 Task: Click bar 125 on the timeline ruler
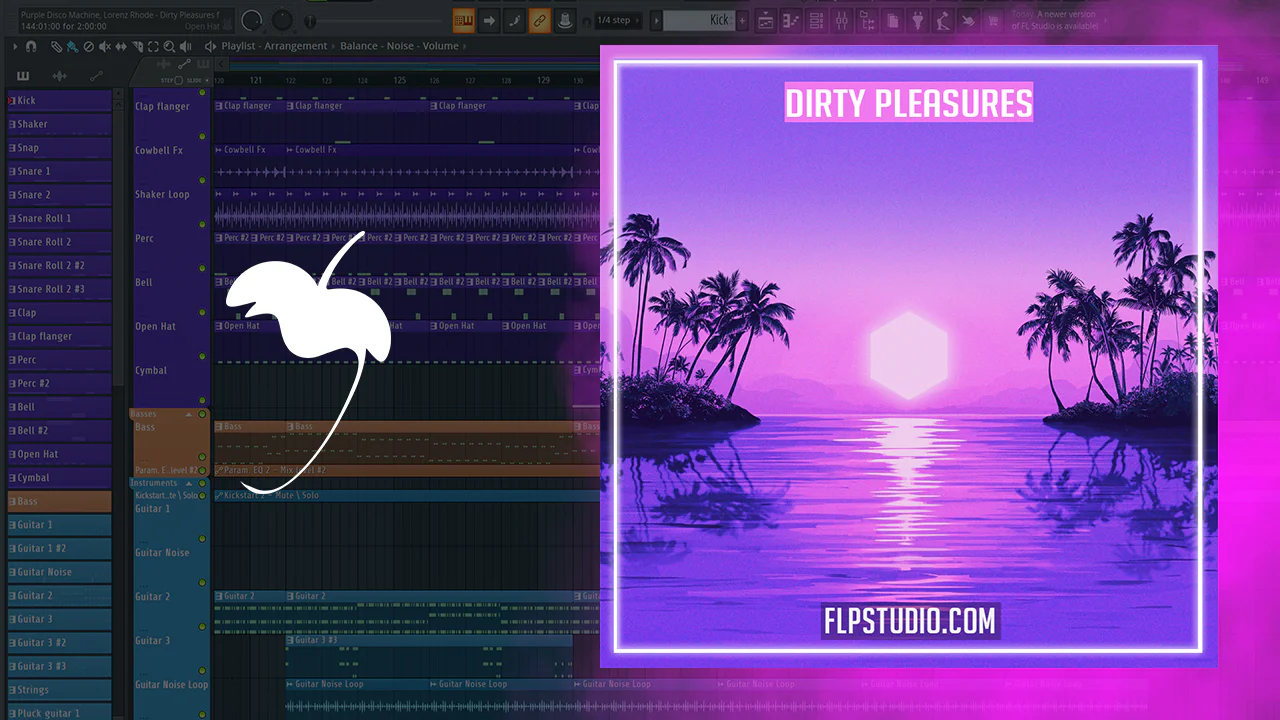[x=399, y=80]
